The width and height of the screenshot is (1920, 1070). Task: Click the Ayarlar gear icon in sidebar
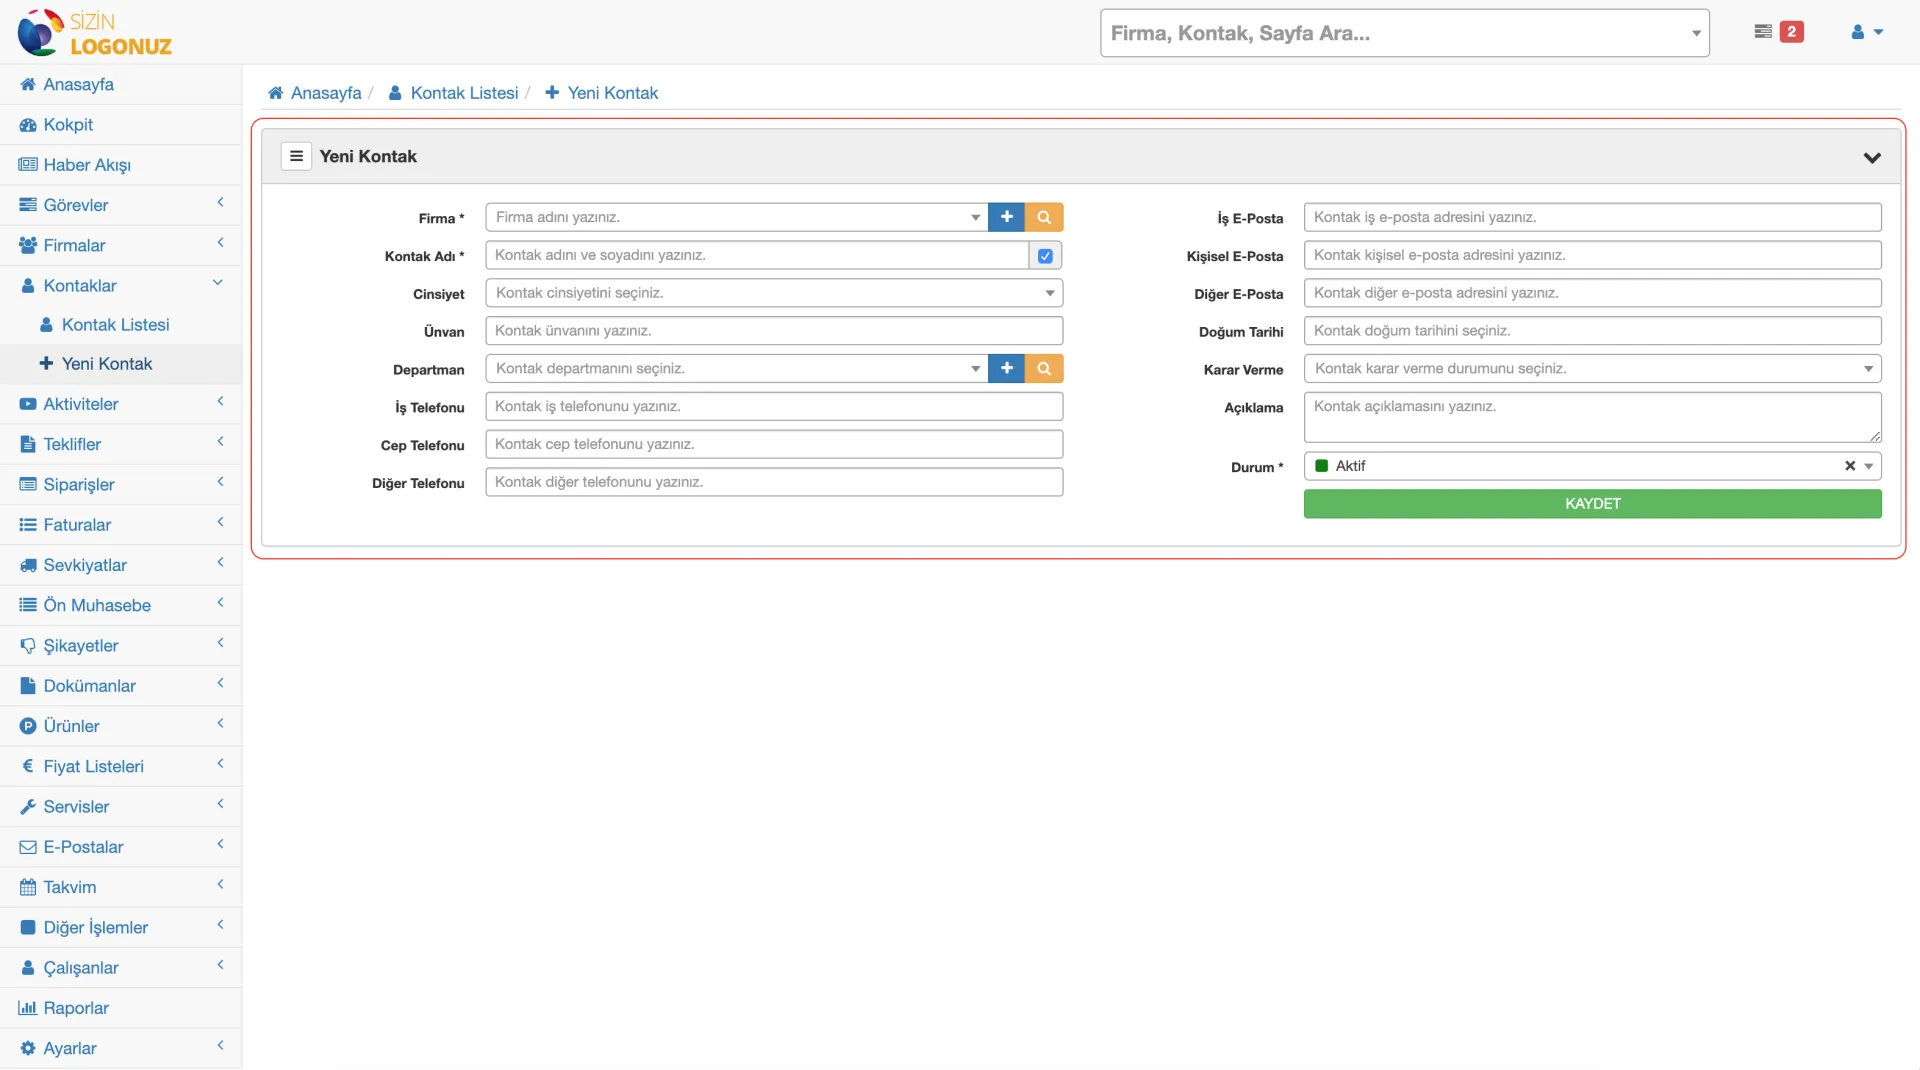[x=27, y=1048]
